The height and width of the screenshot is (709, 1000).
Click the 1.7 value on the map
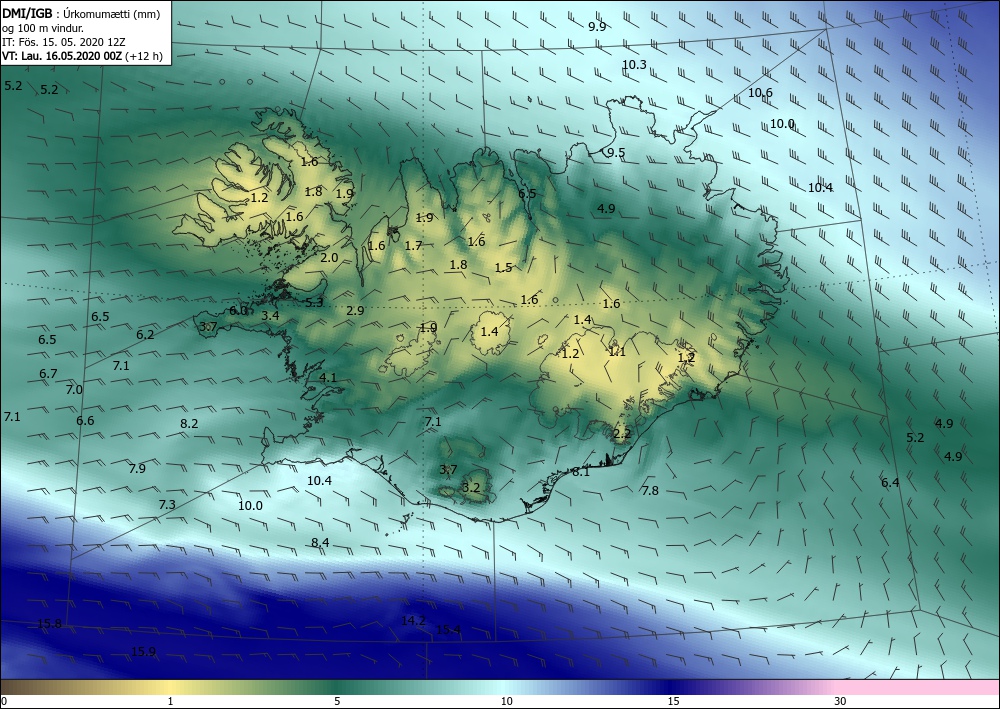[413, 245]
